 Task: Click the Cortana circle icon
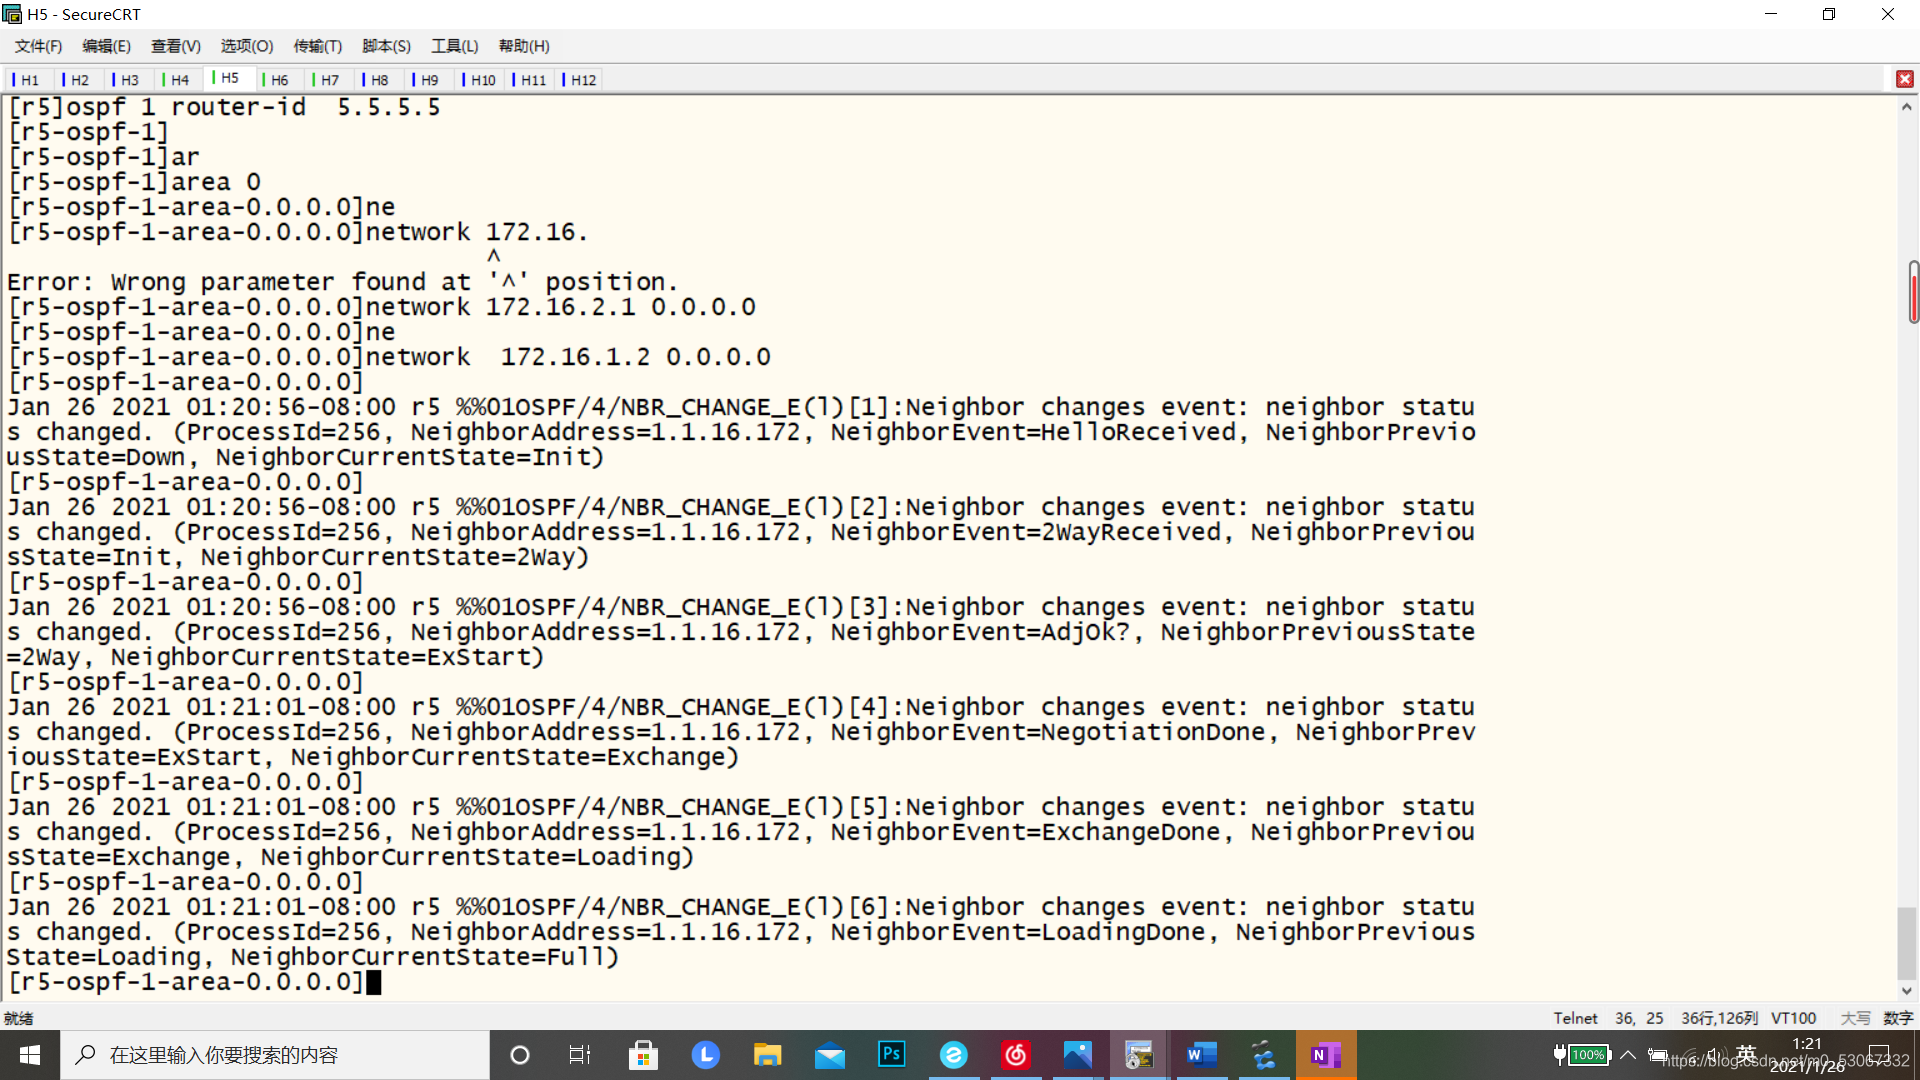519,1055
